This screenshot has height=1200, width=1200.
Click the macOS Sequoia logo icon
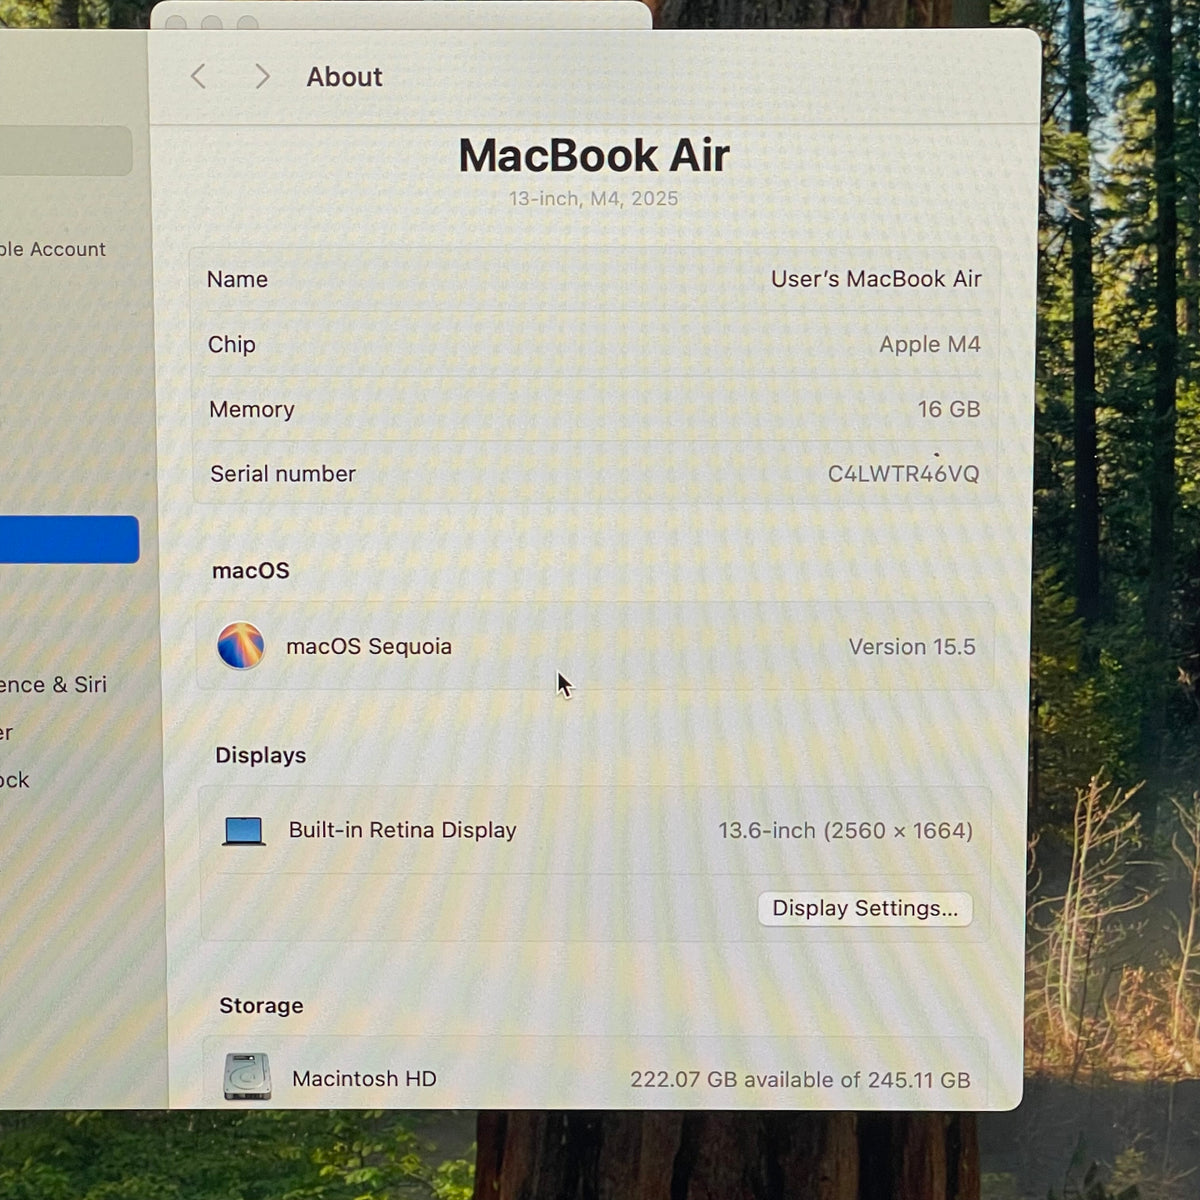[241, 645]
